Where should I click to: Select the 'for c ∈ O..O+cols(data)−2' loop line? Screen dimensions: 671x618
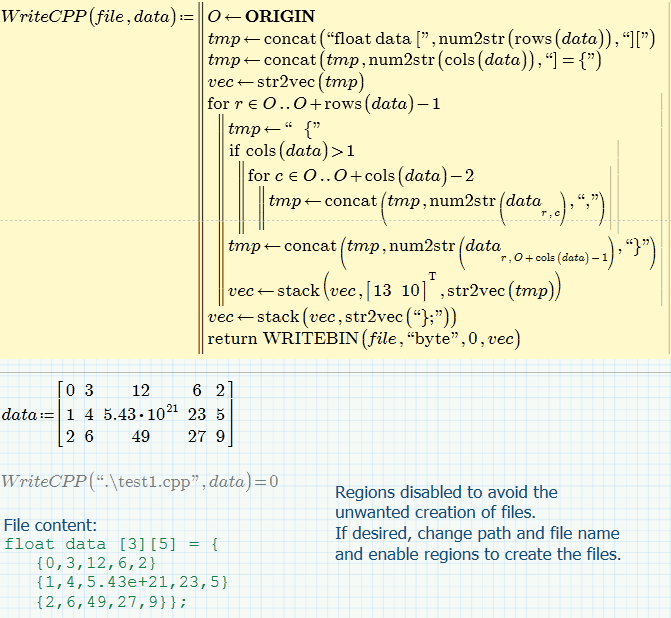pyautogui.click(x=361, y=175)
